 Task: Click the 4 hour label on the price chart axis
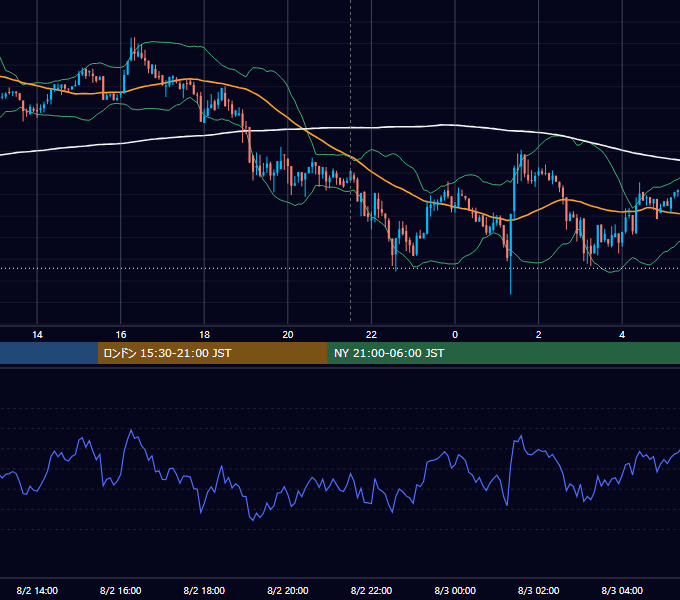[622, 335]
